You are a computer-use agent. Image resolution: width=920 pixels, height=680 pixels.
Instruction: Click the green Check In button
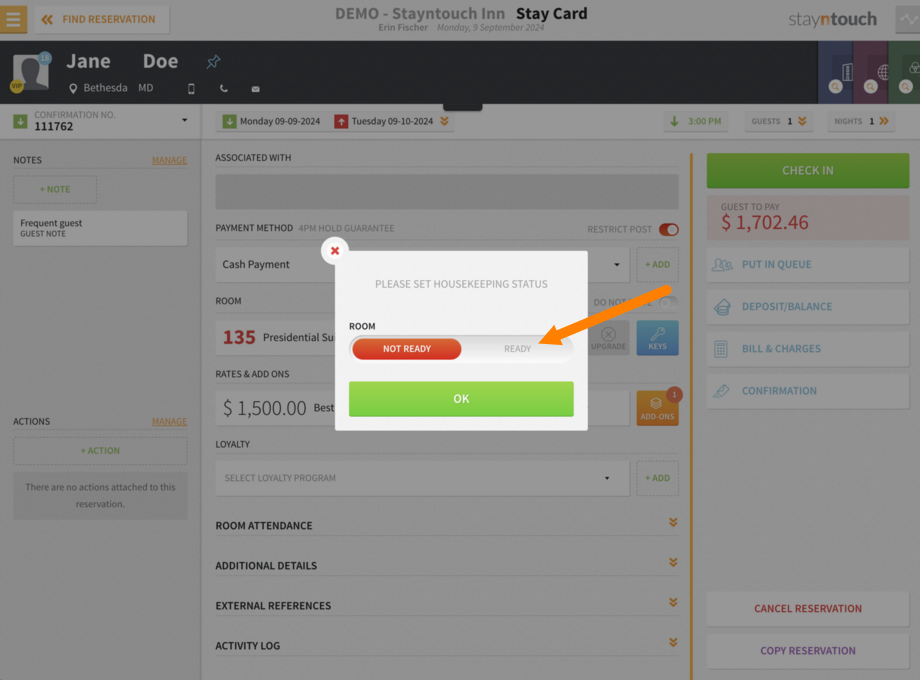tap(807, 171)
